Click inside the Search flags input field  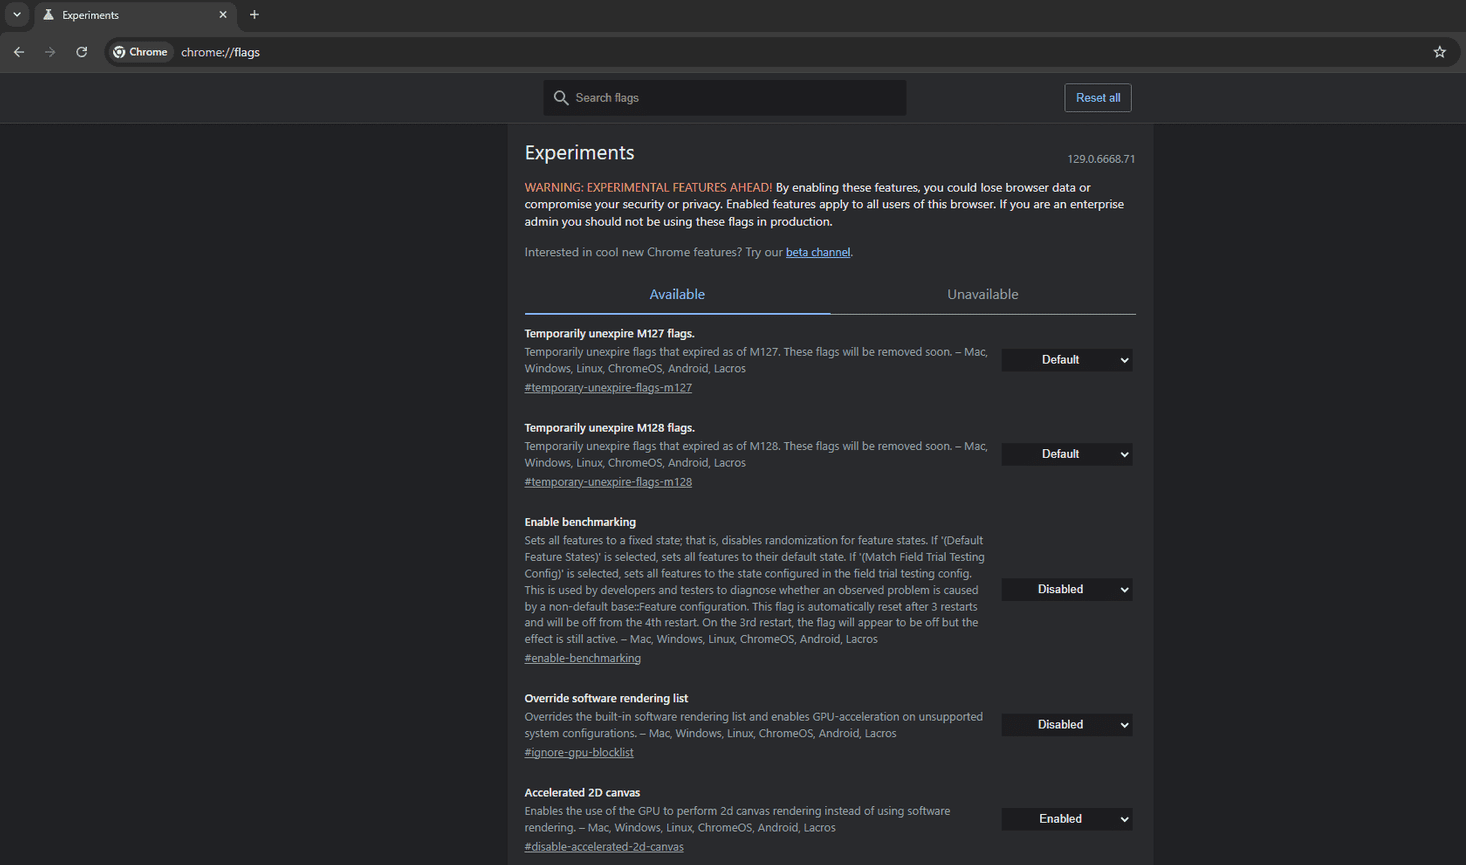click(724, 97)
